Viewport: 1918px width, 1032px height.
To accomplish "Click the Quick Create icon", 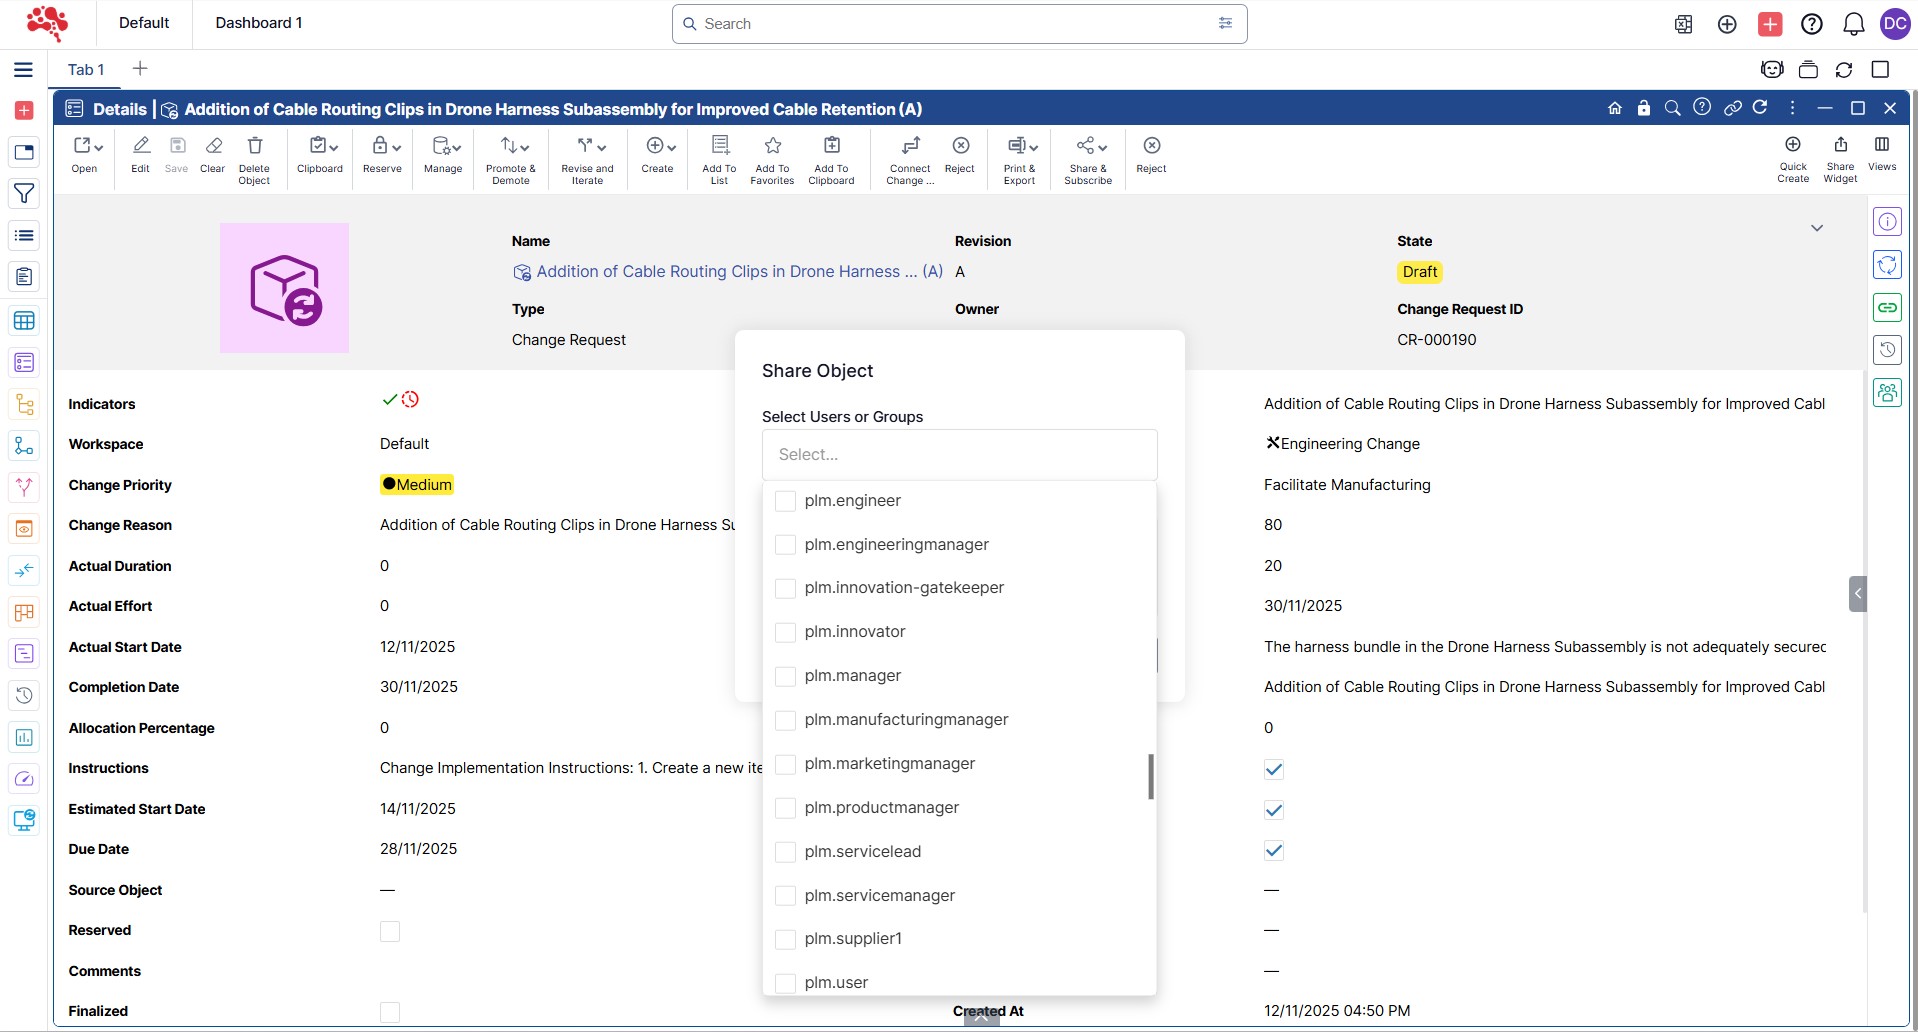I will pos(1792,146).
